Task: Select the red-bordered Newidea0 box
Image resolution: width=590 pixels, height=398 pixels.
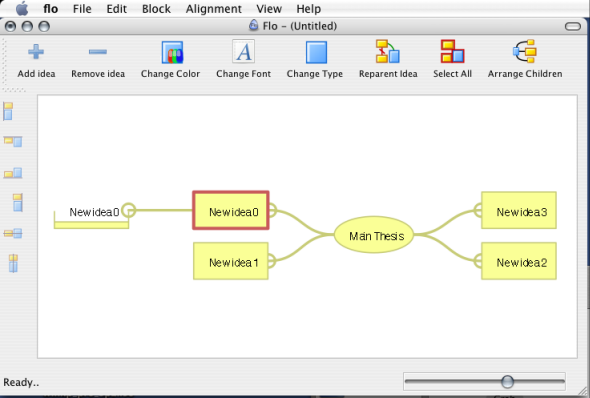Action: pyautogui.click(x=231, y=210)
